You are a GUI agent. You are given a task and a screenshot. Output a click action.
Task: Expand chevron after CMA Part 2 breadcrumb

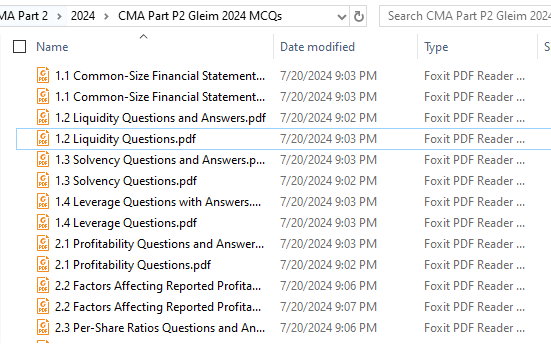[x=59, y=16]
